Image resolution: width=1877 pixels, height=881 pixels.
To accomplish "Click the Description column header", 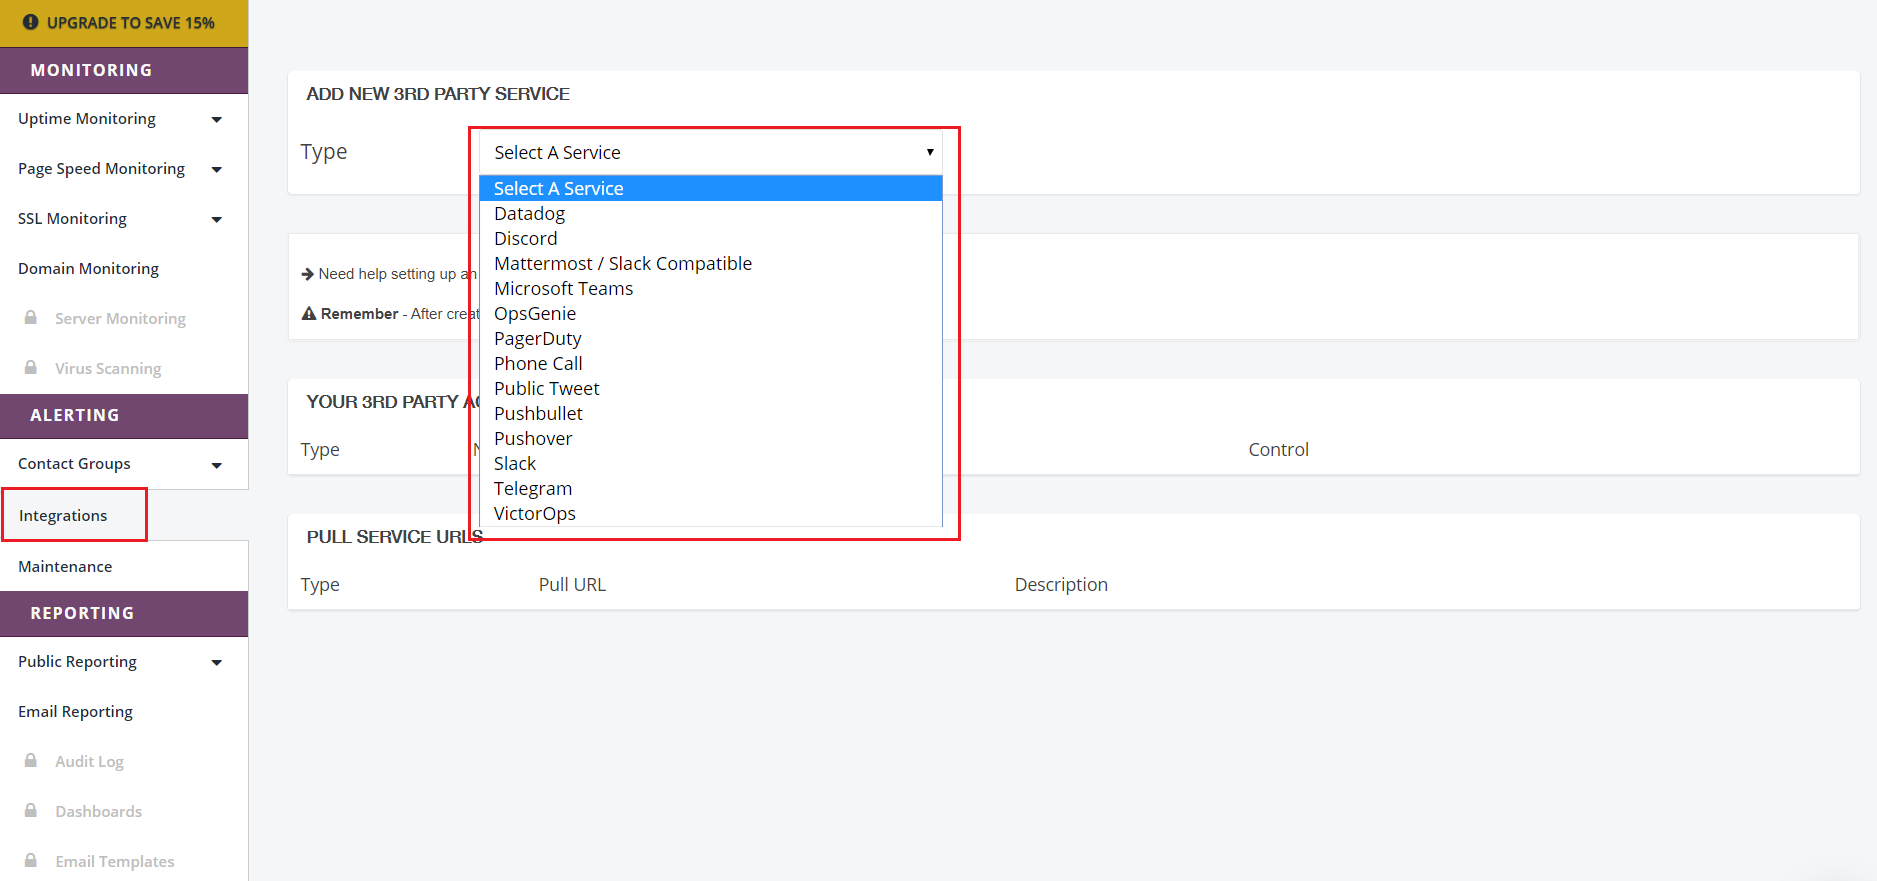I will click(x=1061, y=585).
